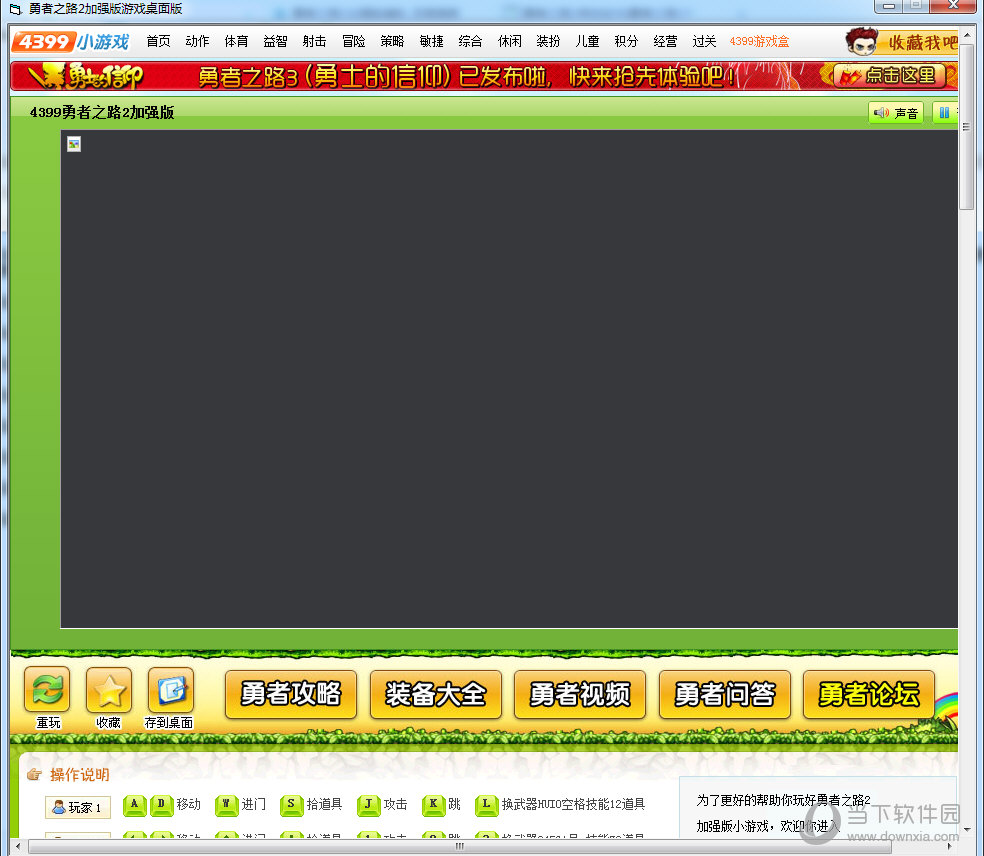
Task: Close the game window
Action: [953, 6]
